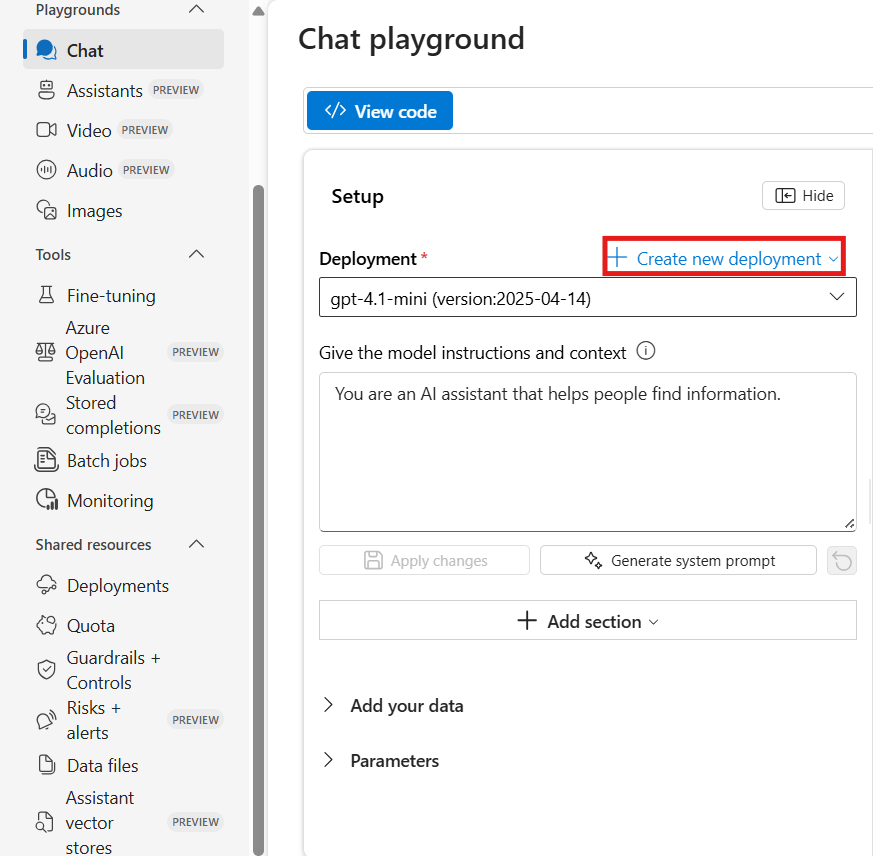
Task: Click the Monitoring chart icon
Action: click(x=47, y=500)
